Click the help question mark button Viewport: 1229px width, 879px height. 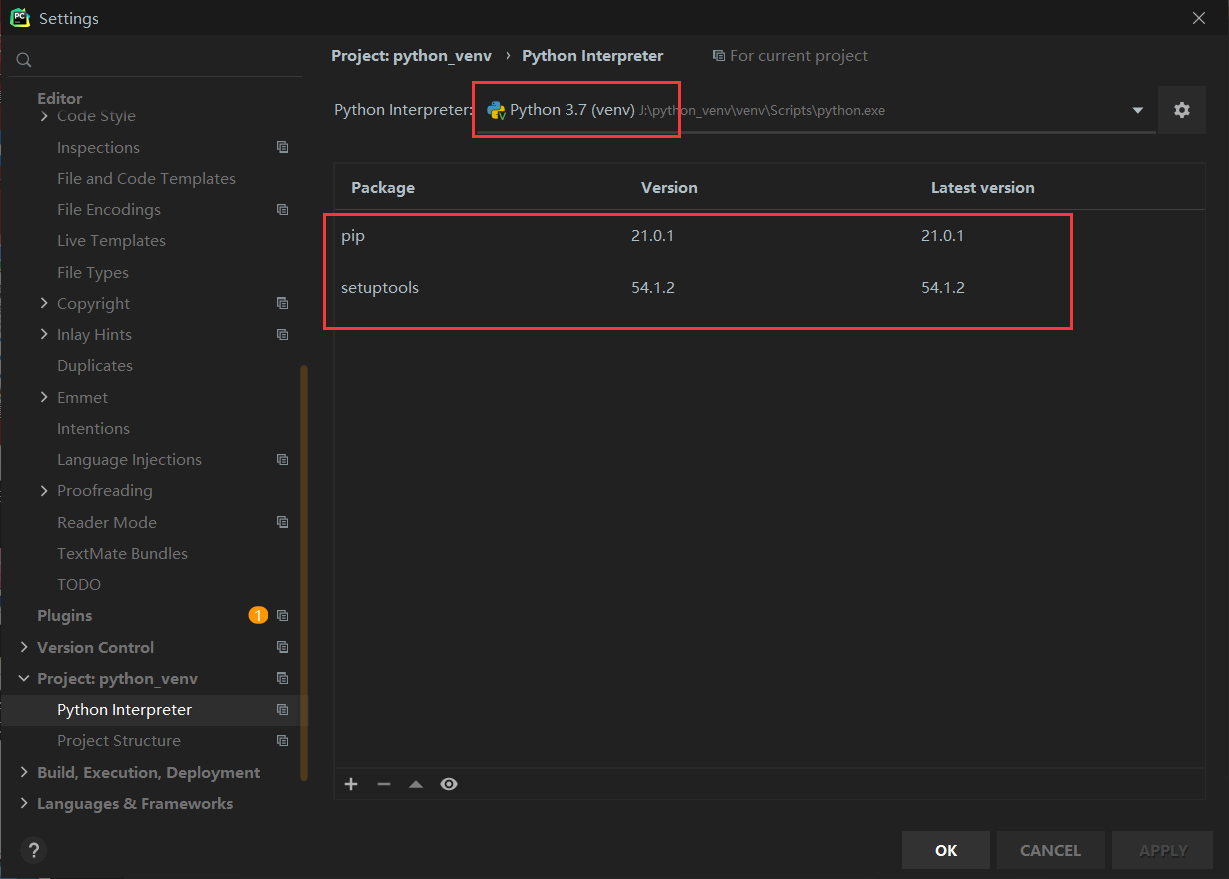[x=34, y=851]
